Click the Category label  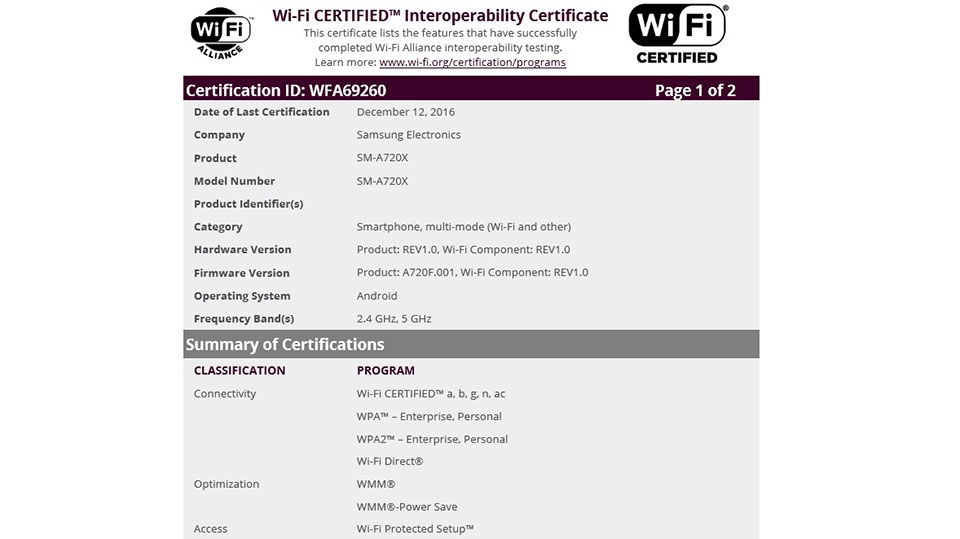pyautogui.click(x=218, y=227)
